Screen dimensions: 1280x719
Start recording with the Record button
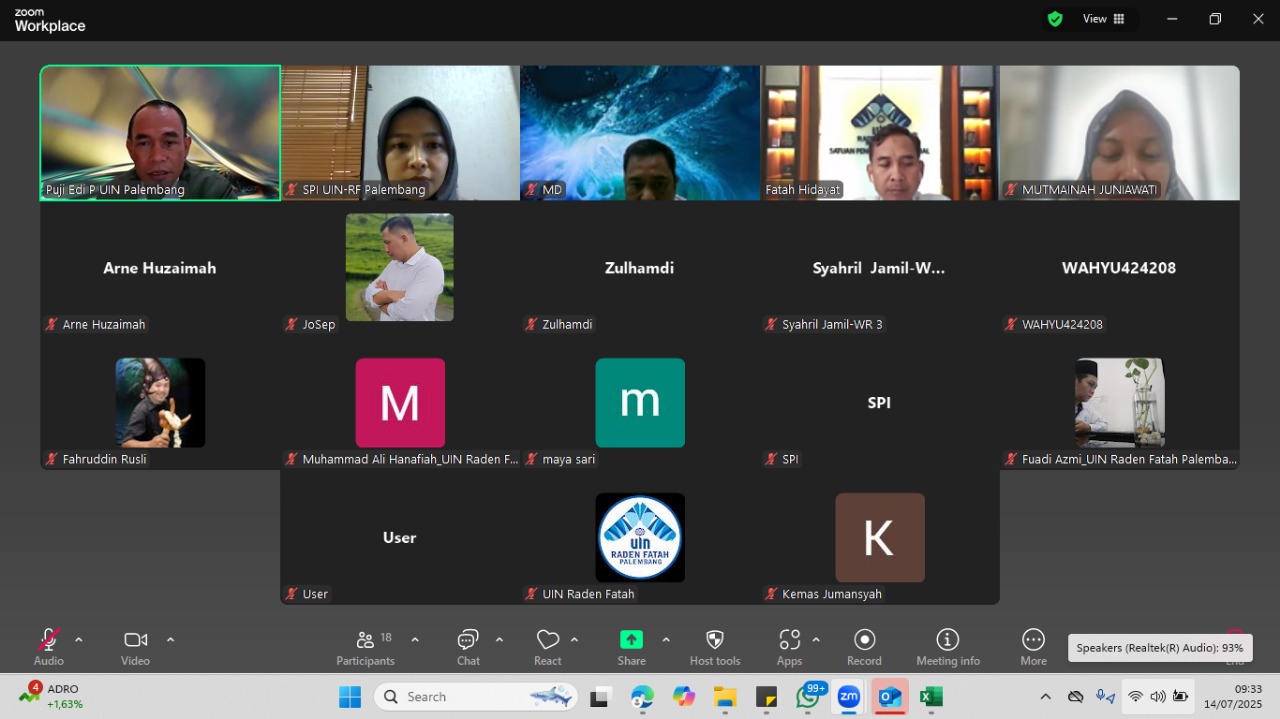865,646
